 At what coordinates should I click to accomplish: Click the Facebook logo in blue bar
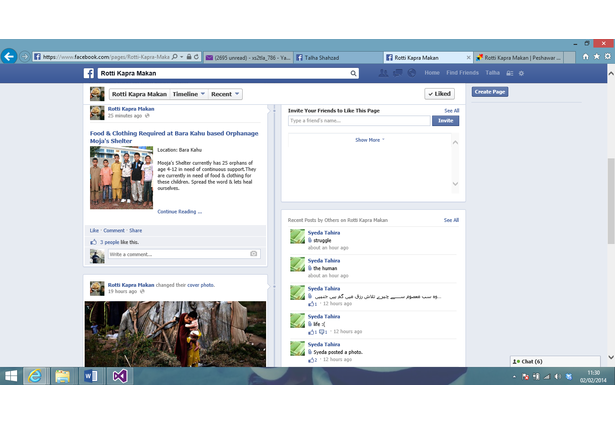89,73
